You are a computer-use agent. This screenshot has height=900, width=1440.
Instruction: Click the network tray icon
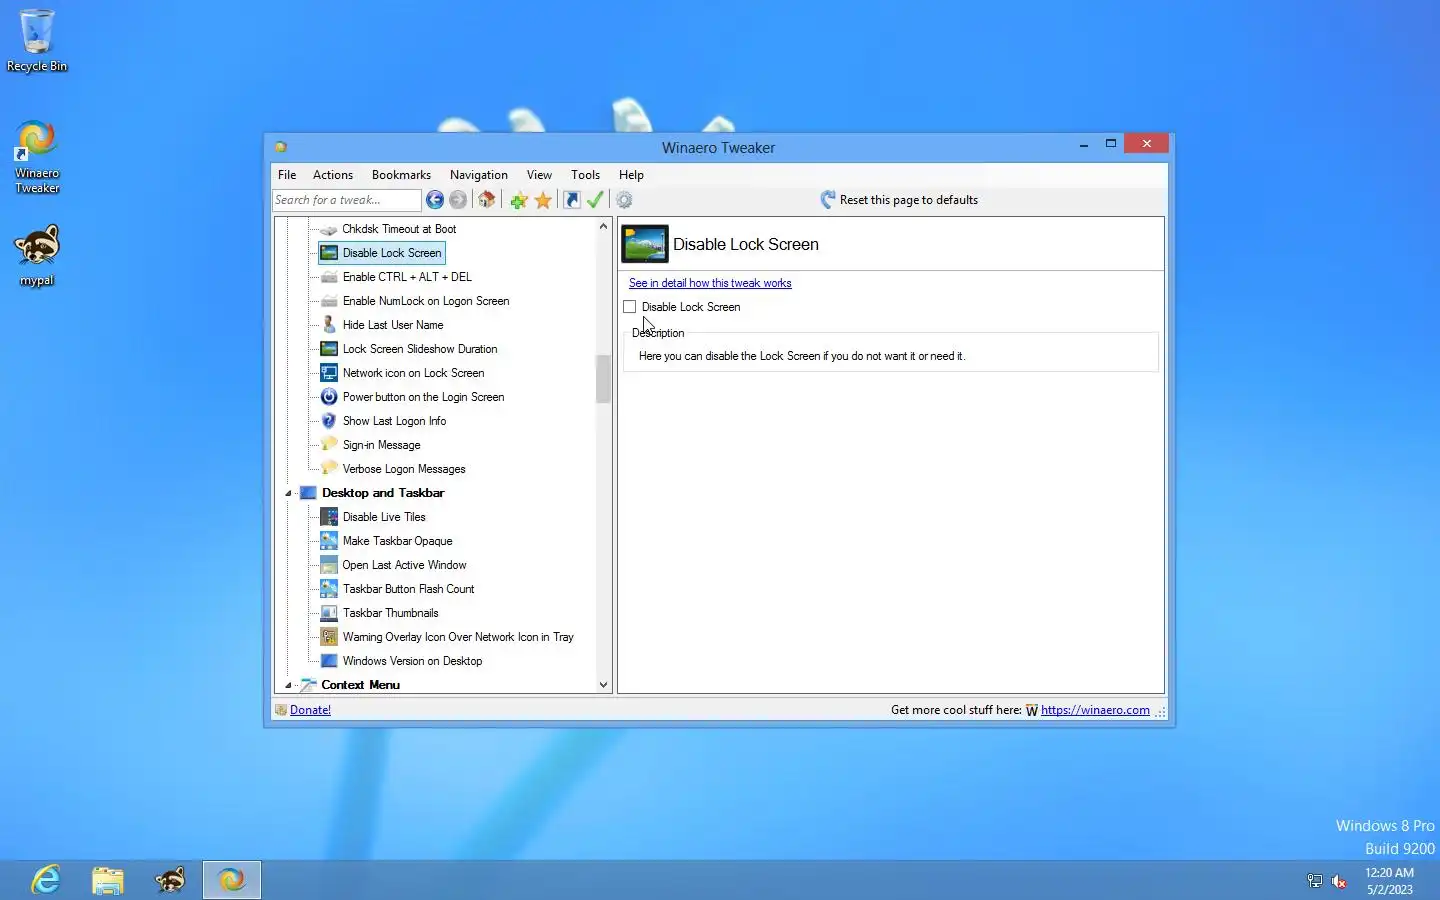(1315, 881)
